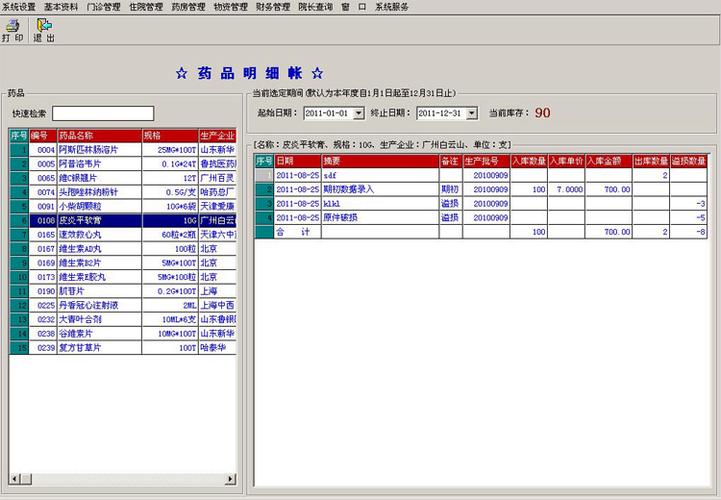Expand the 终止日期 date dropdown arrow

tap(472, 113)
